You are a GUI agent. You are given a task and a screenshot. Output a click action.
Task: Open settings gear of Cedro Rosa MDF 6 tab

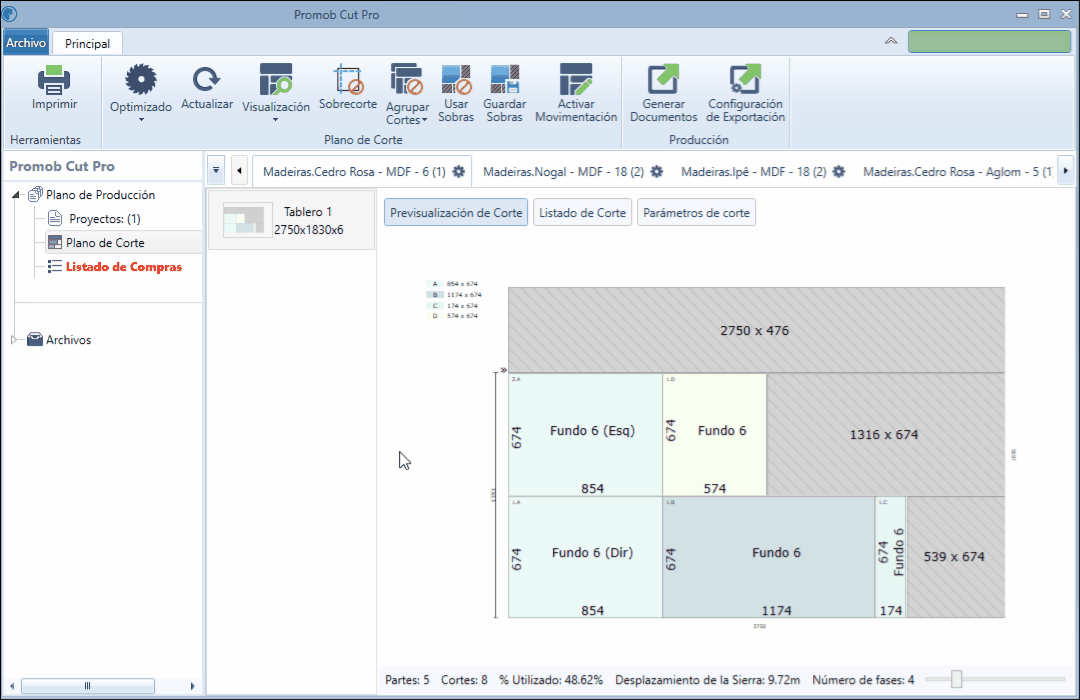click(x=459, y=172)
